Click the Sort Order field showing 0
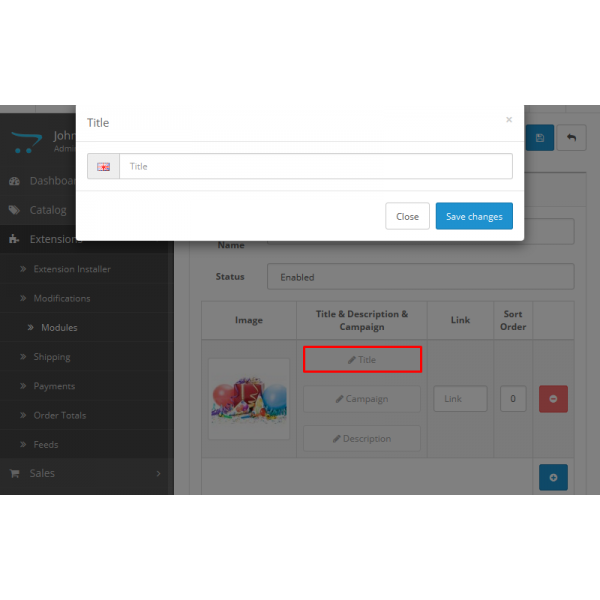600x600 pixels. [x=513, y=399]
